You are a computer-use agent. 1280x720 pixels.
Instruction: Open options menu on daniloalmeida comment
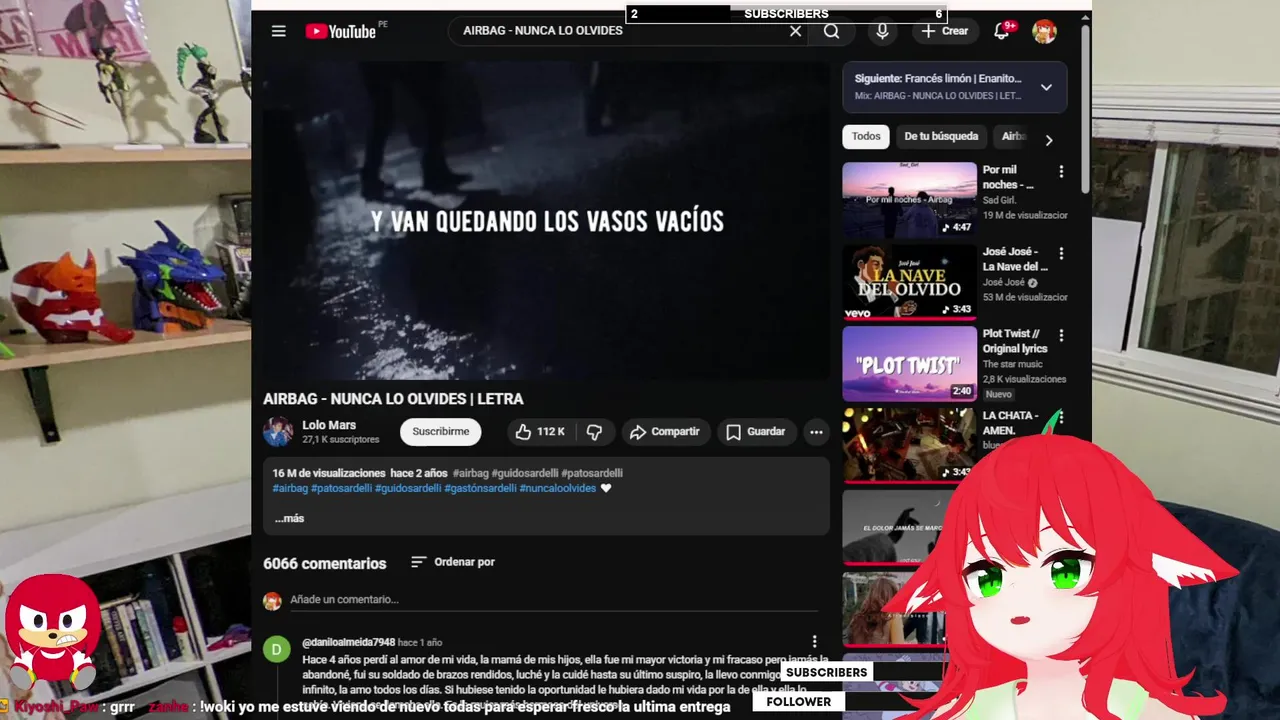(x=814, y=642)
